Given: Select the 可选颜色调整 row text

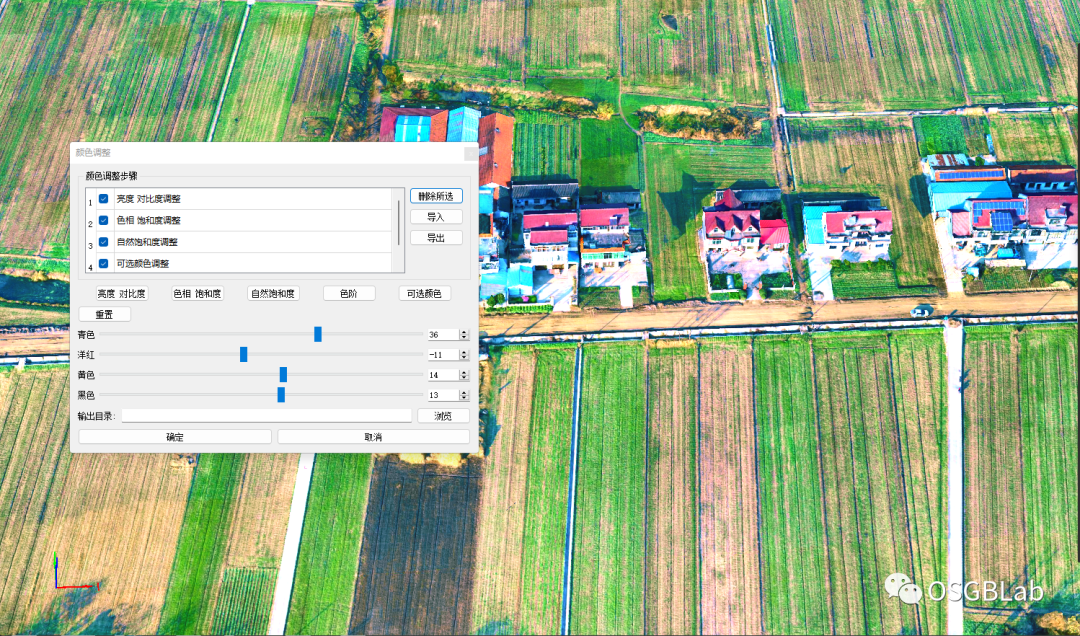Looking at the screenshot, I should point(143,263).
